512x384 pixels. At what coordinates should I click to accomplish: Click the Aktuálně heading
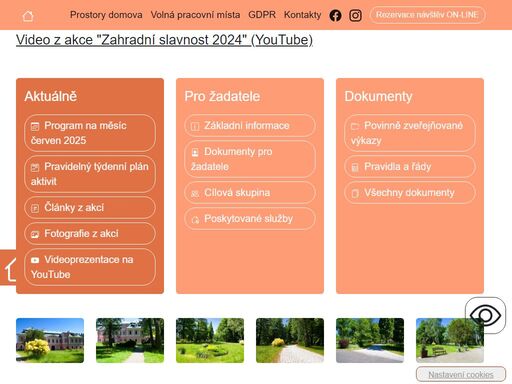click(x=51, y=96)
